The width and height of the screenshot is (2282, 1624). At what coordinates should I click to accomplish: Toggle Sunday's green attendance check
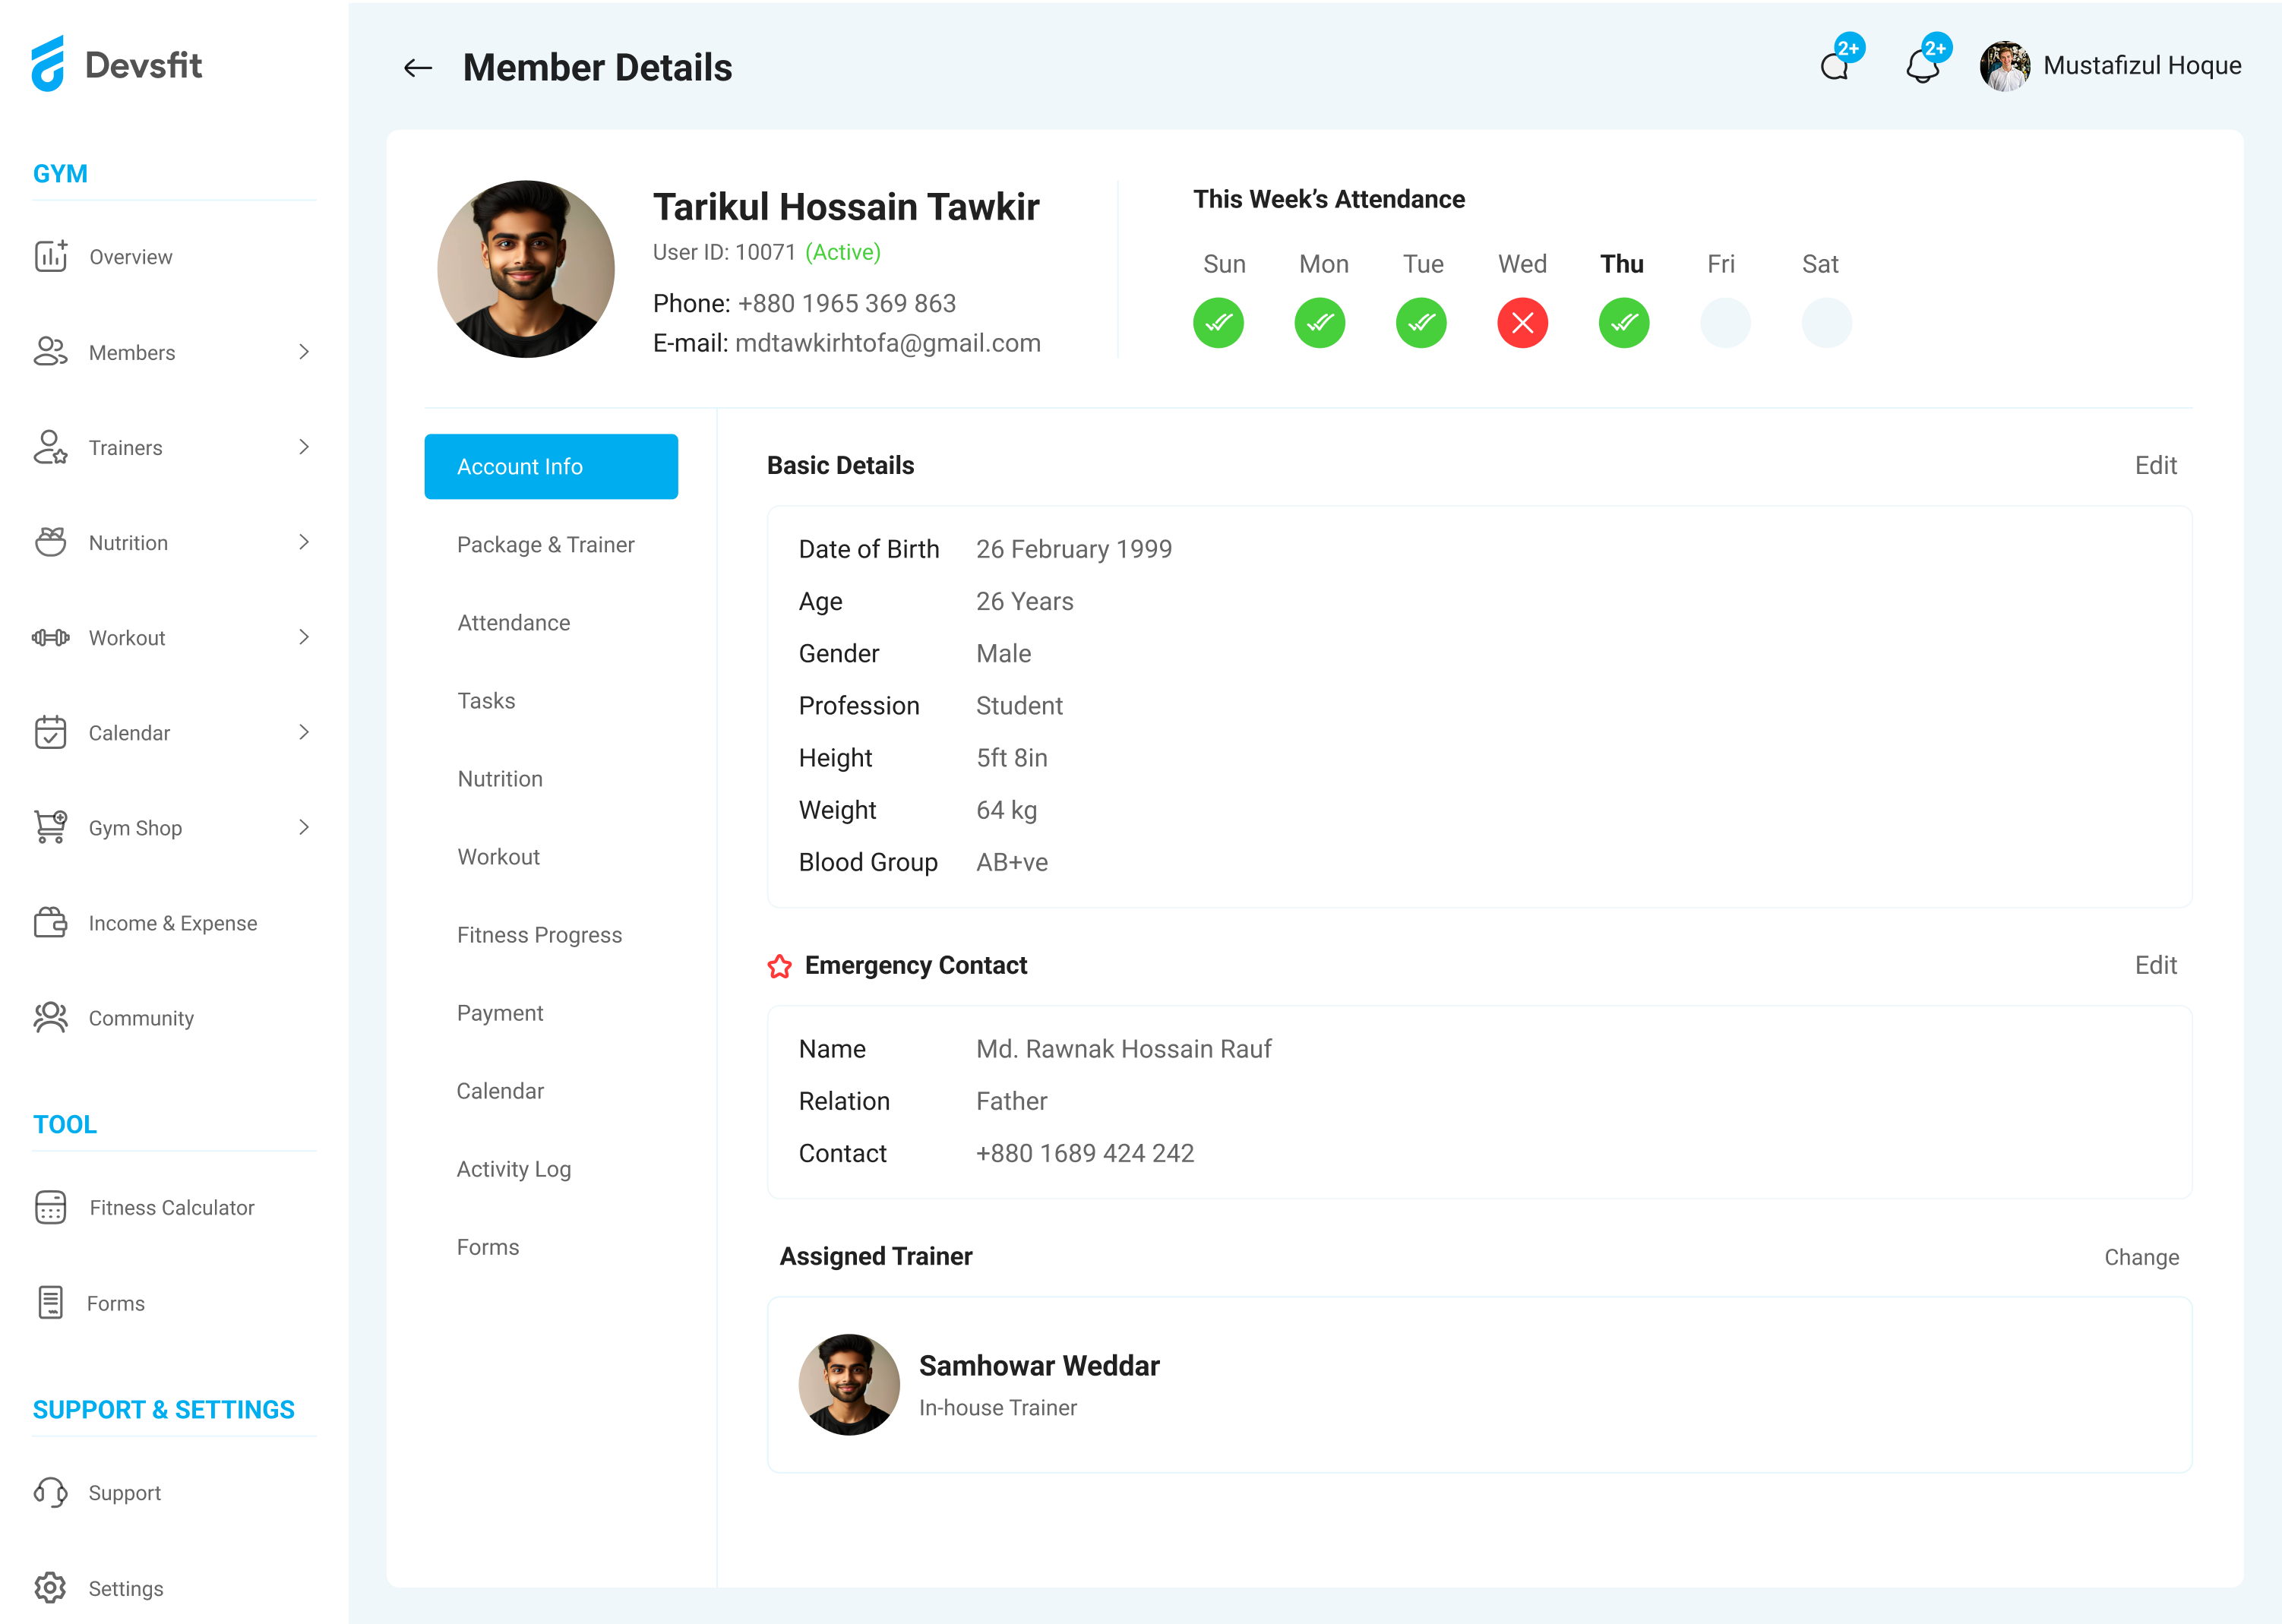pyautogui.click(x=1218, y=322)
